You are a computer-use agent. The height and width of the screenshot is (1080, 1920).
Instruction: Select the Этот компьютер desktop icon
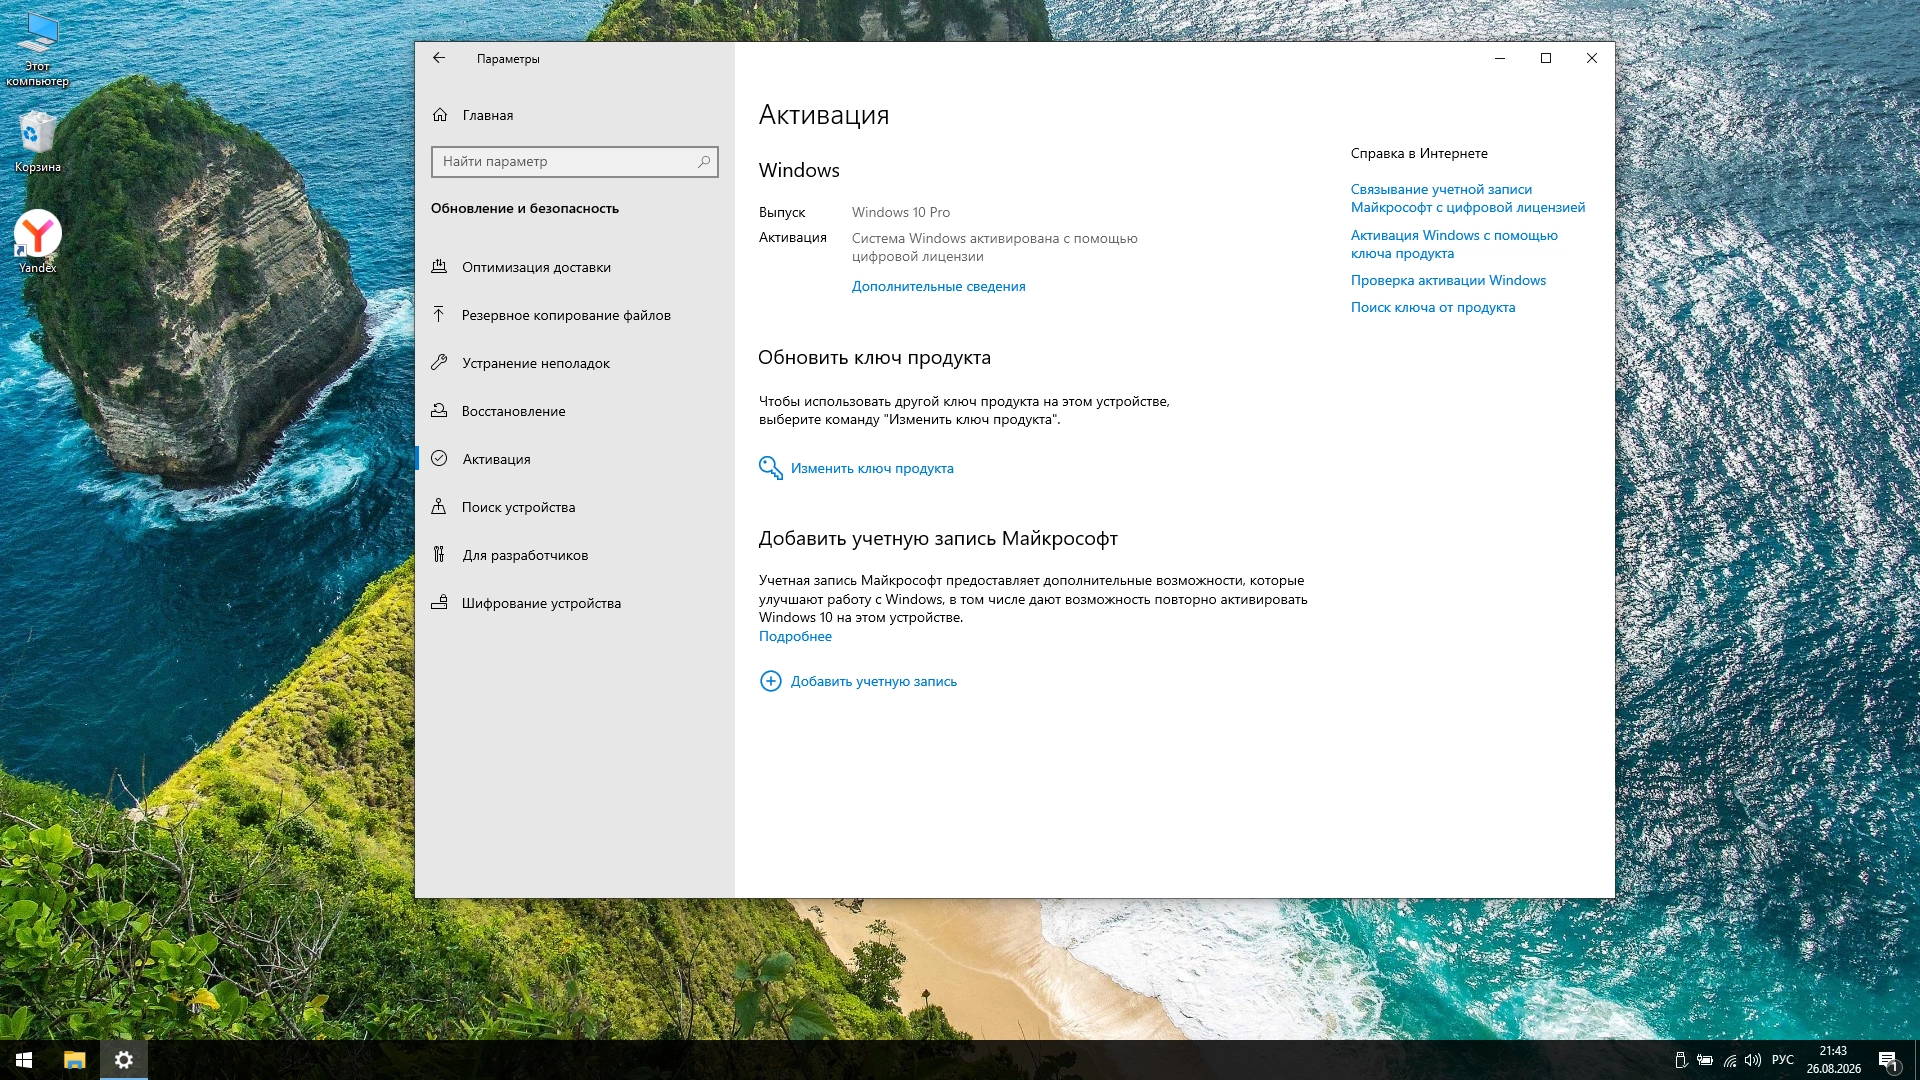(x=38, y=50)
